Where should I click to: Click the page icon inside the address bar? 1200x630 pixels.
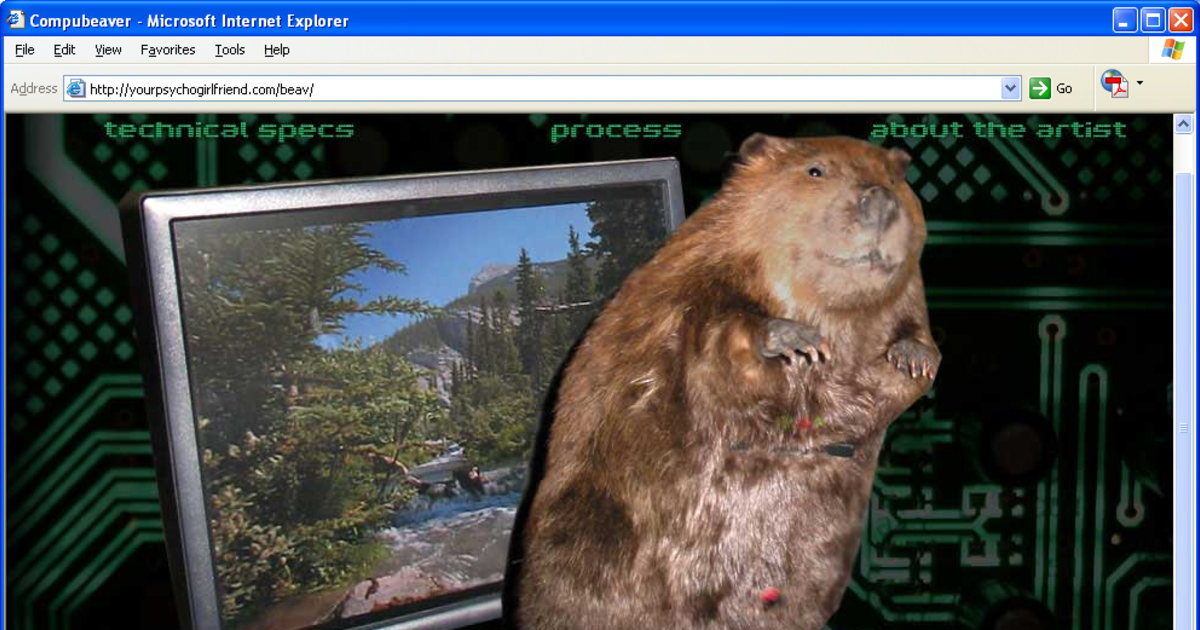[x=74, y=88]
